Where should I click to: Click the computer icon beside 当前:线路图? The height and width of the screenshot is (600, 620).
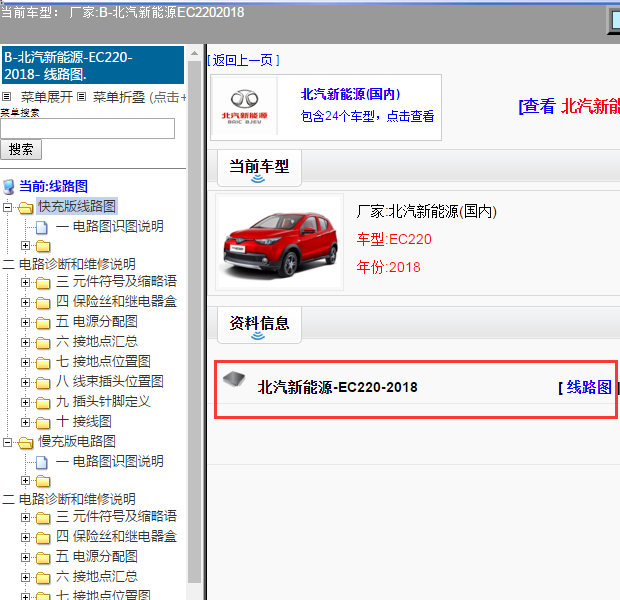pyautogui.click(x=9, y=187)
